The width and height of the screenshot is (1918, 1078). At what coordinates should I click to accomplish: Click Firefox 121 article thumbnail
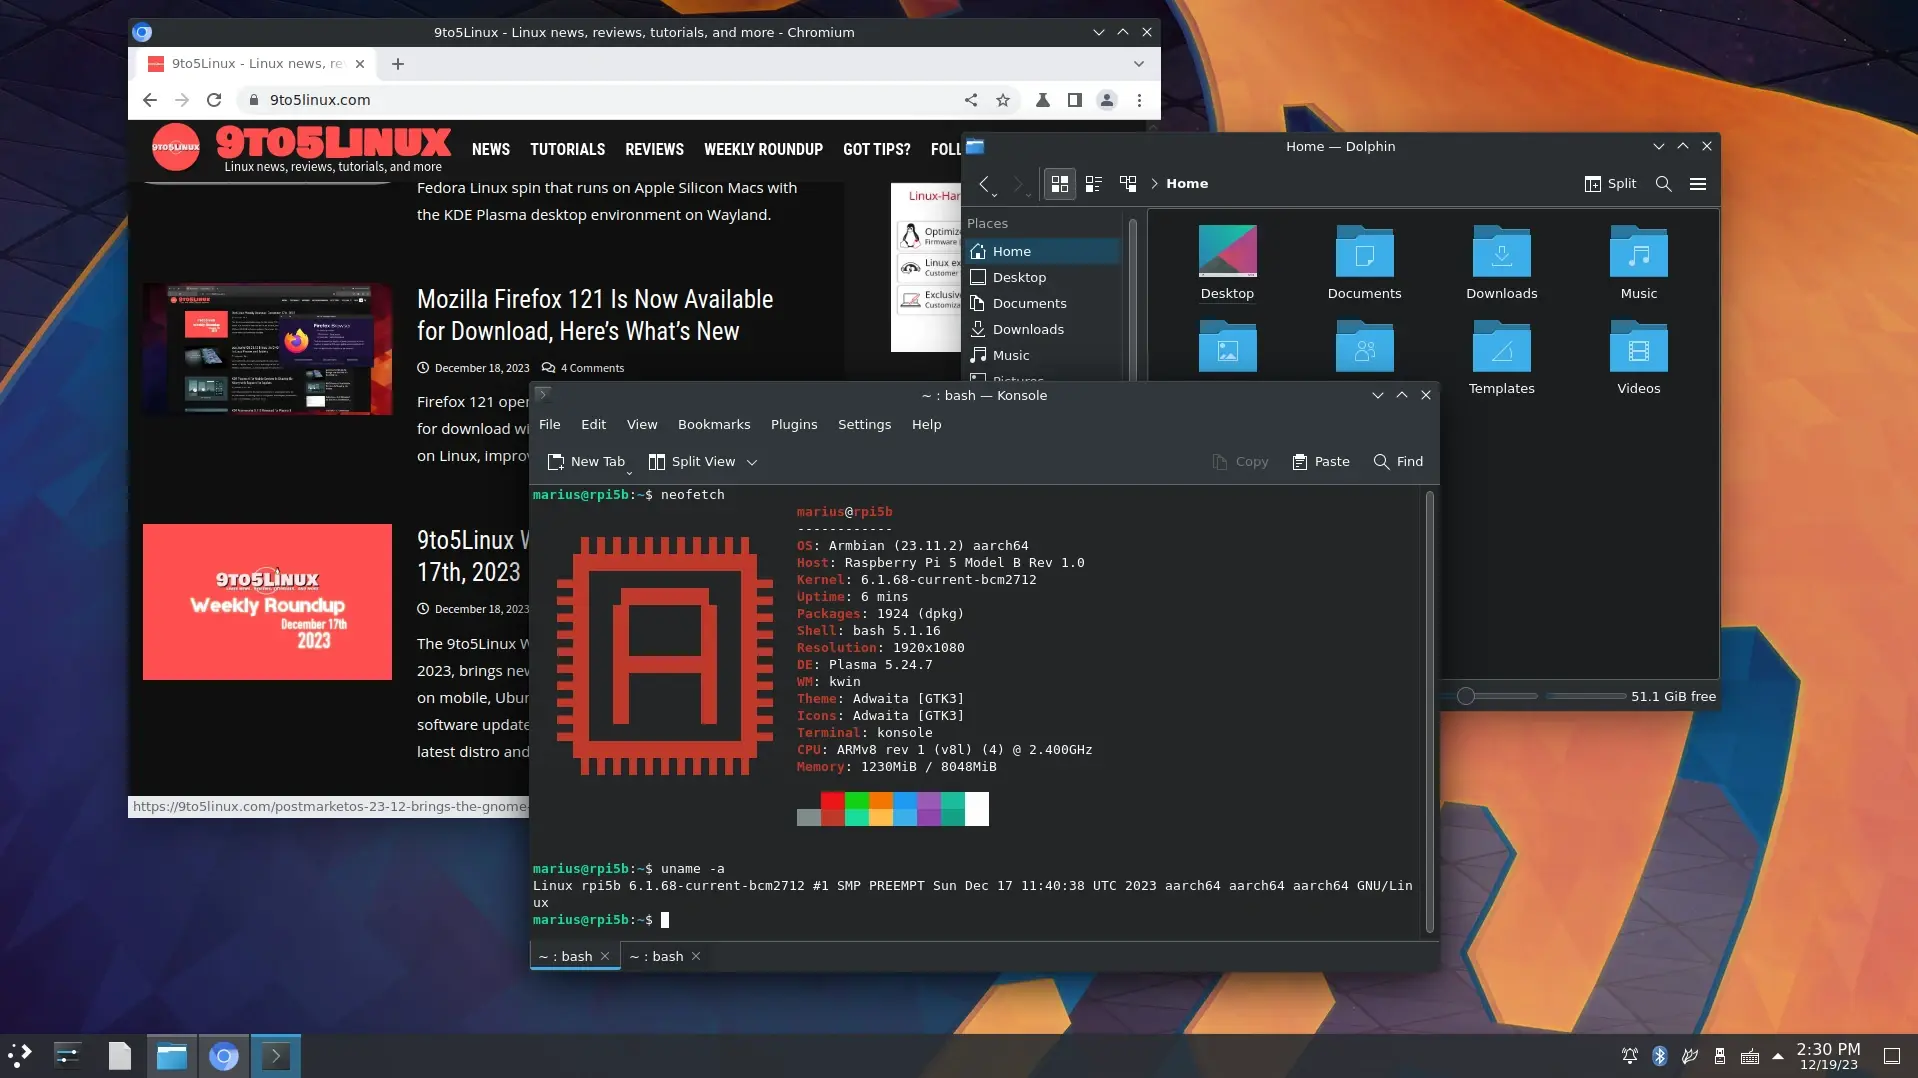[268, 349]
